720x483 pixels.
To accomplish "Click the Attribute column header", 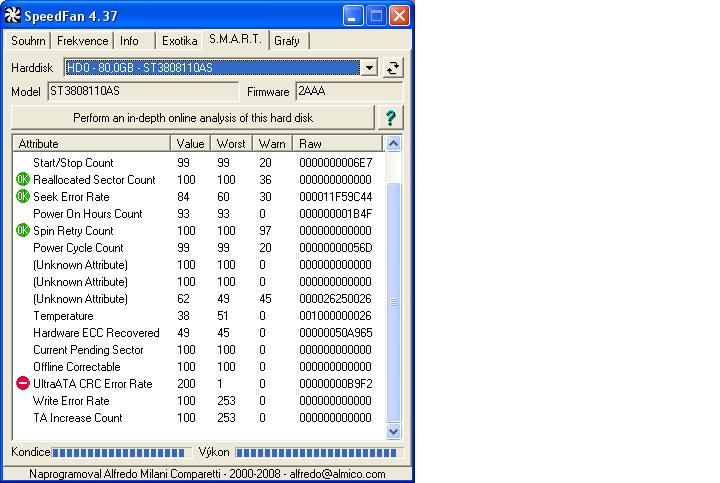I will point(92,144).
